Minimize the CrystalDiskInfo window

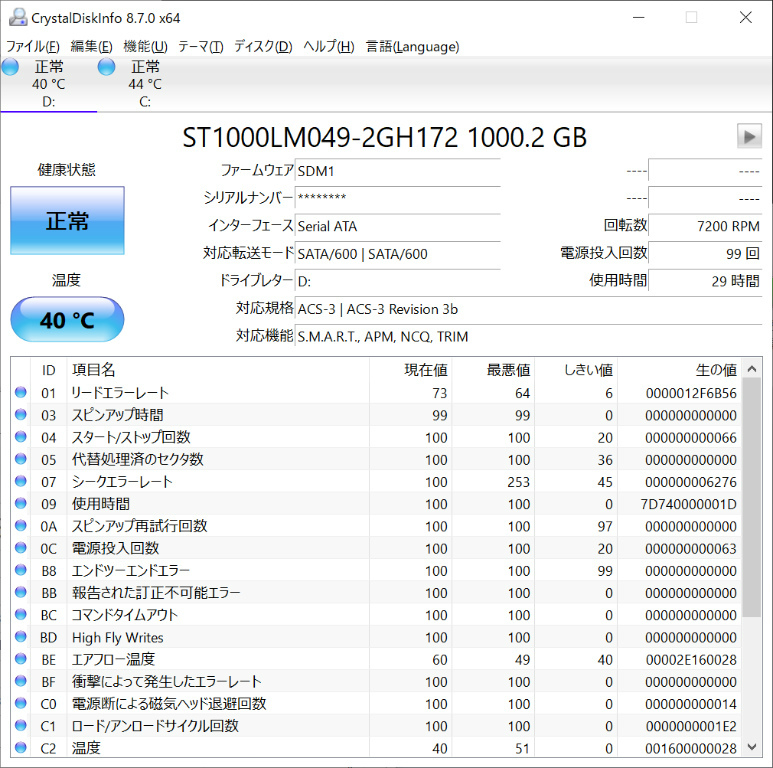tap(639, 18)
